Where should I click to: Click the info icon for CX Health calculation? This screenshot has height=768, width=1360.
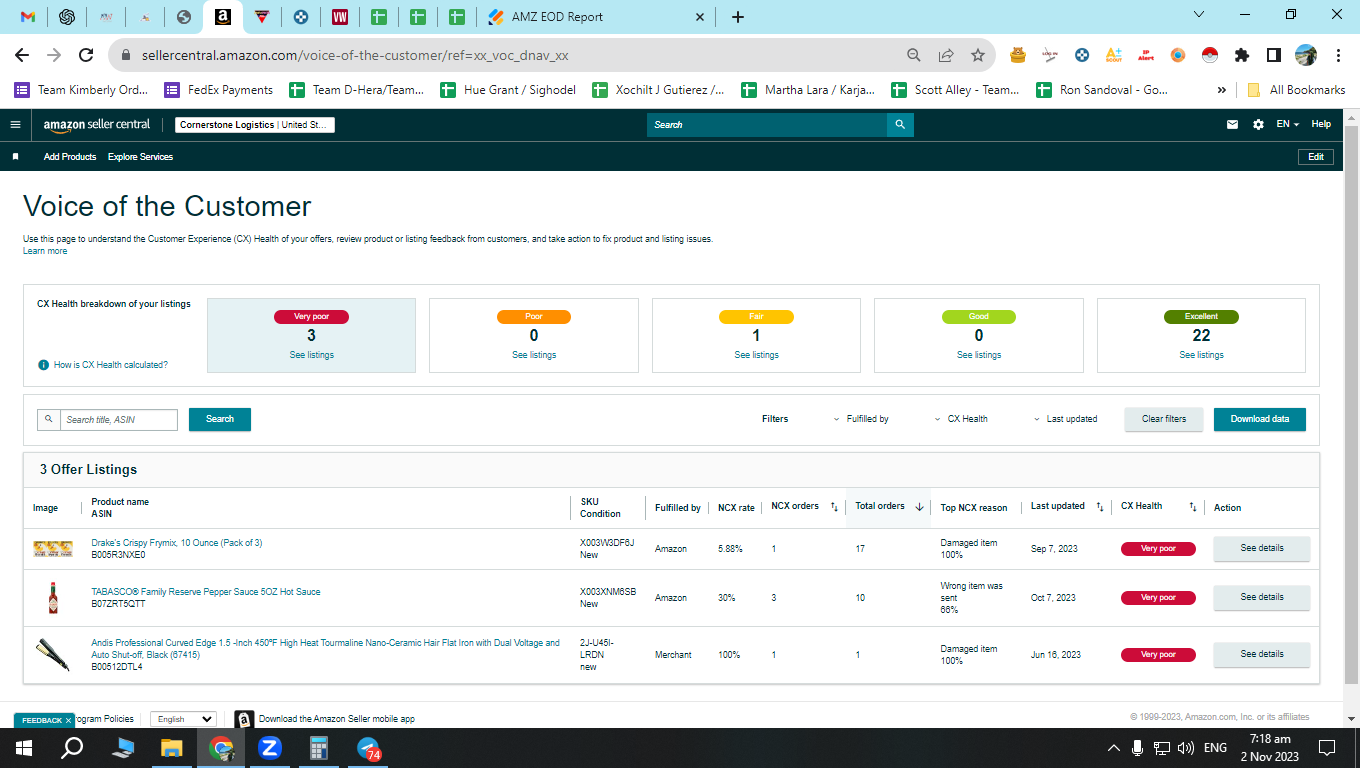(43, 365)
